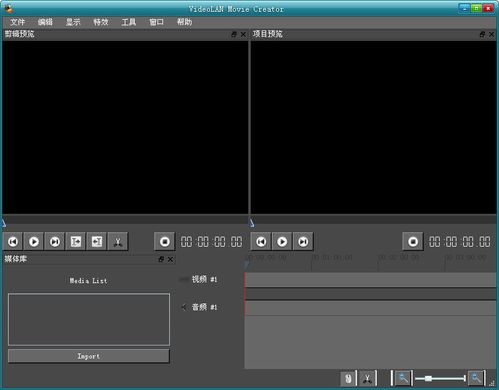Viewport: 499px width, 390px height.
Task: Close the 项目预览 panel
Action: (492, 34)
